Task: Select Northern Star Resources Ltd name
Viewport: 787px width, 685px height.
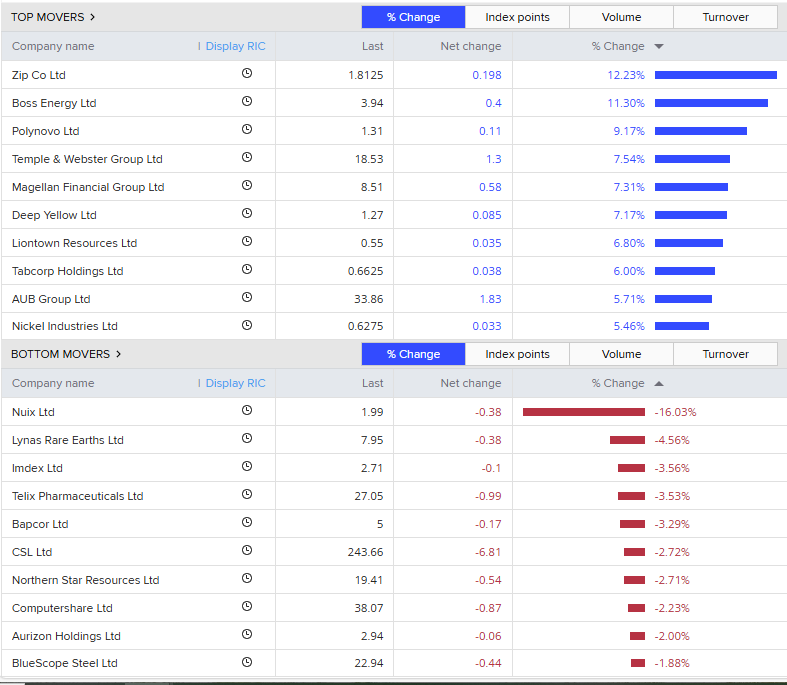Action: [x=86, y=580]
